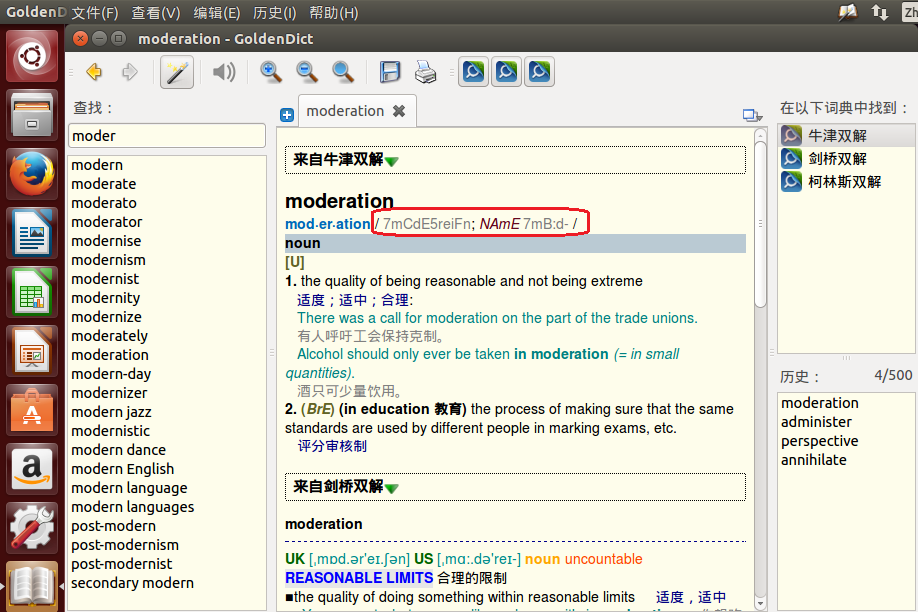Go forward with the grey right arrow

click(x=129, y=72)
